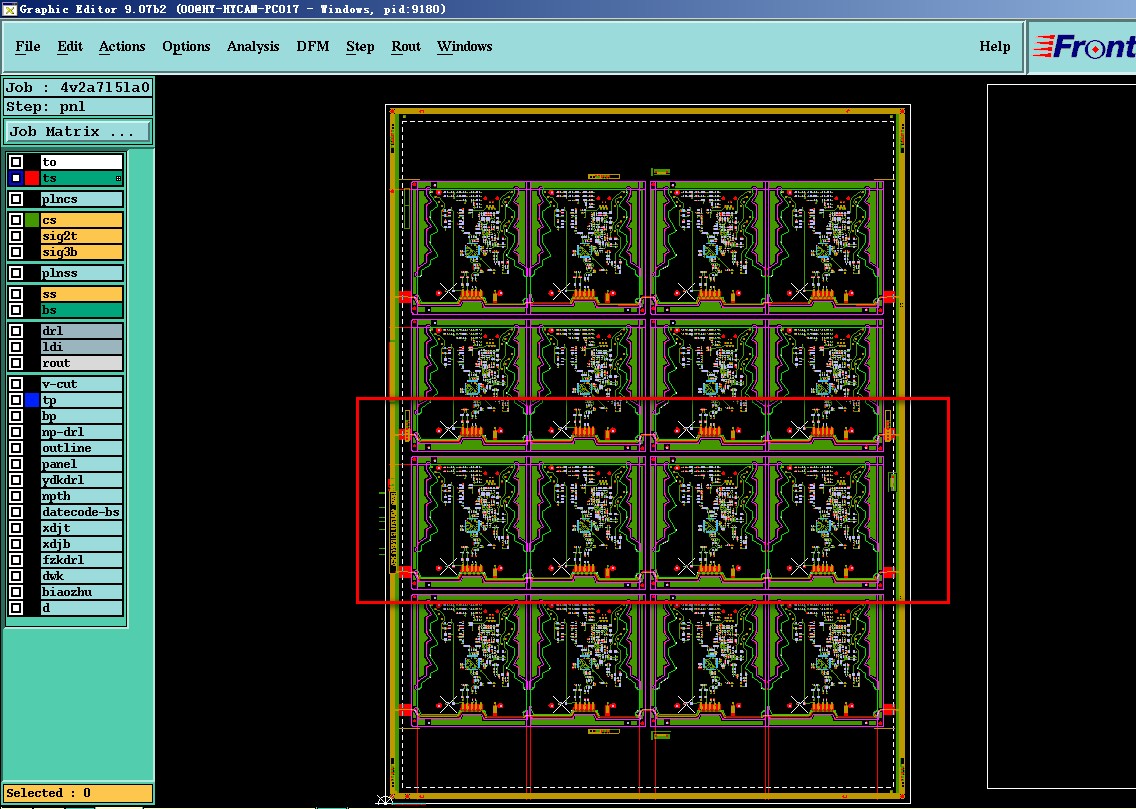Select the plnss layer name
Viewport: 1136px width, 809px height.
coord(81,273)
